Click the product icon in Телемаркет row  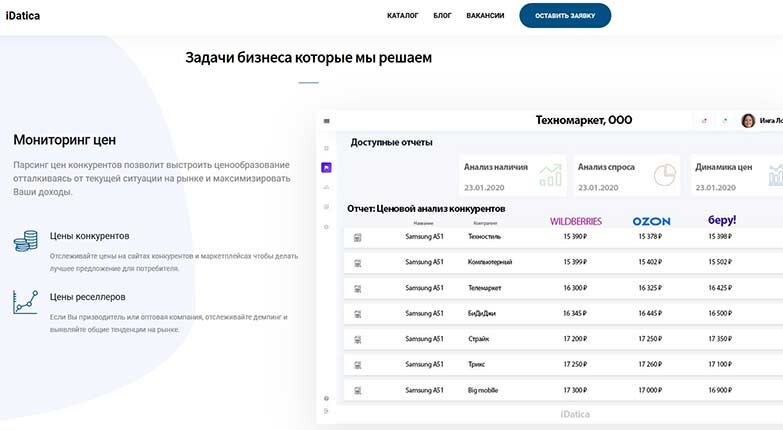pyautogui.click(x=358, y=289)
